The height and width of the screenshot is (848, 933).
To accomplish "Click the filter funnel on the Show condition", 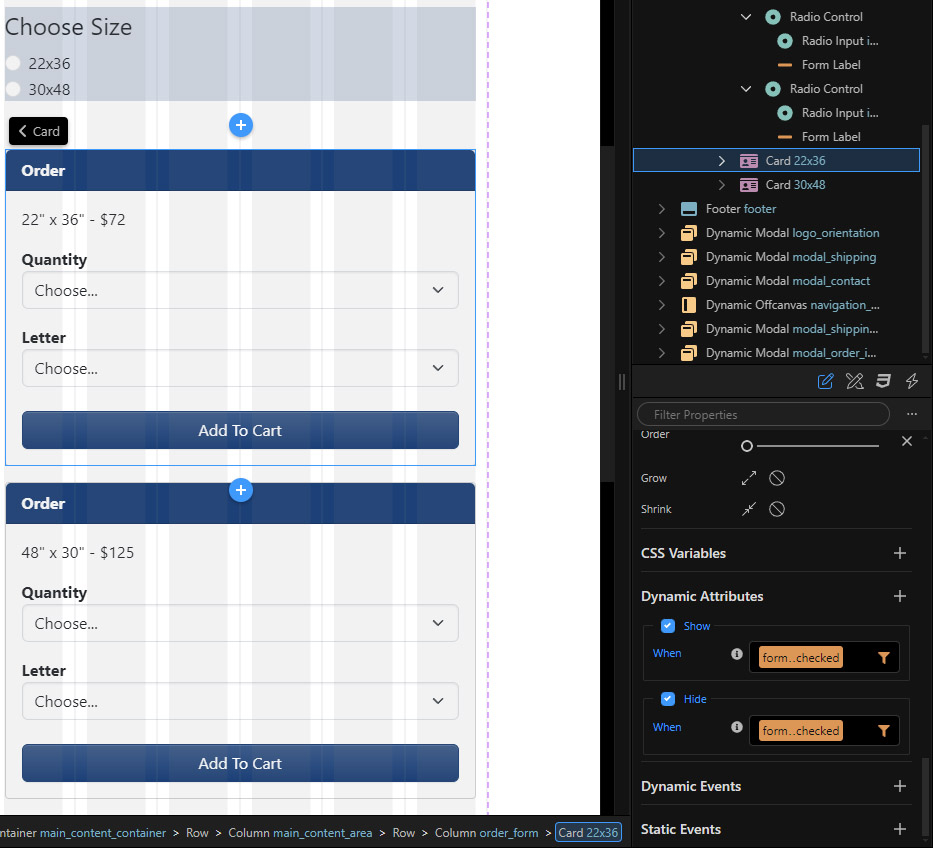I will (x=881, y=657).
